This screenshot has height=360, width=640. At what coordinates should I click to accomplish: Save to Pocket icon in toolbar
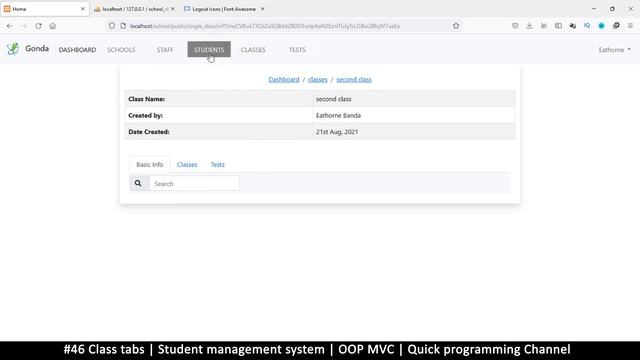point(515,26)
